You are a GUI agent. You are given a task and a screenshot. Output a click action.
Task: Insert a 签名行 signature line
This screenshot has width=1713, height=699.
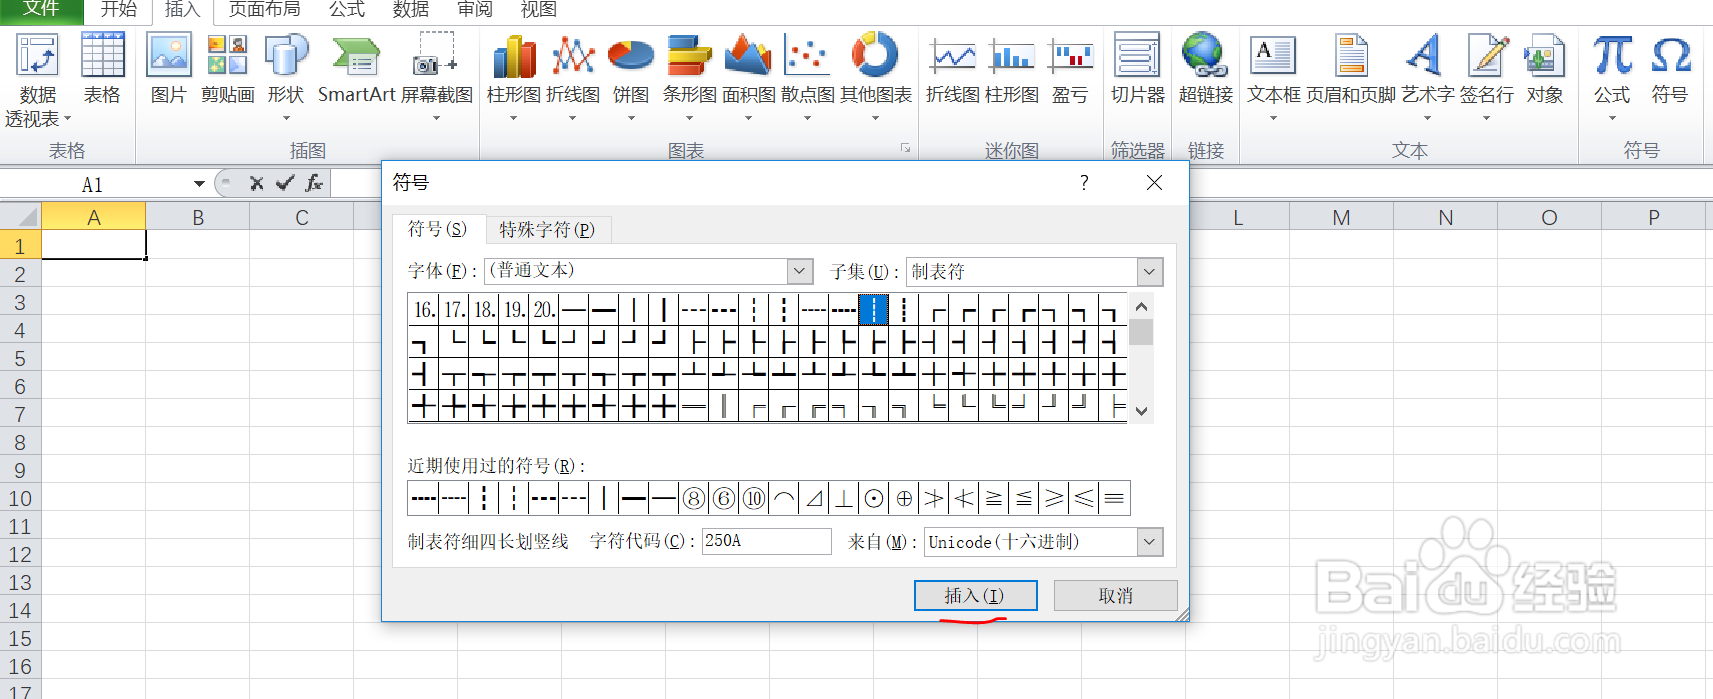tap(1487, 78)
